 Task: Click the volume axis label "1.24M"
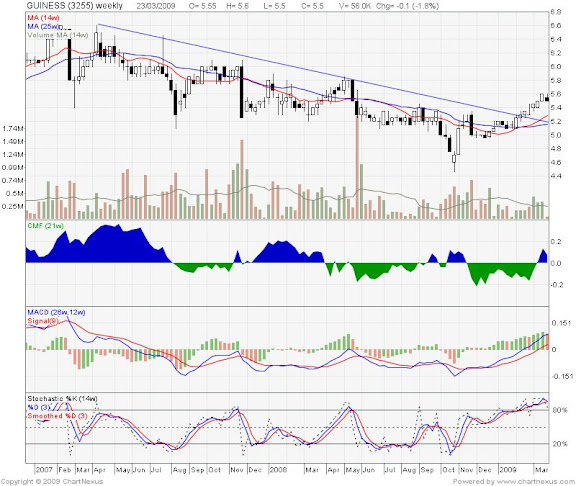[13, 155]
